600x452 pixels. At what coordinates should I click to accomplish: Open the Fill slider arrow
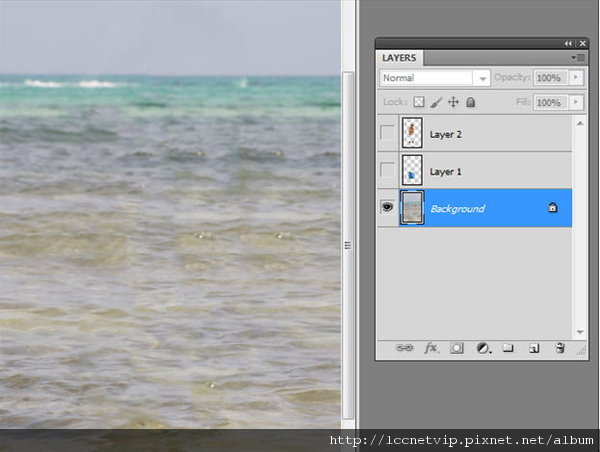point(576,103)
